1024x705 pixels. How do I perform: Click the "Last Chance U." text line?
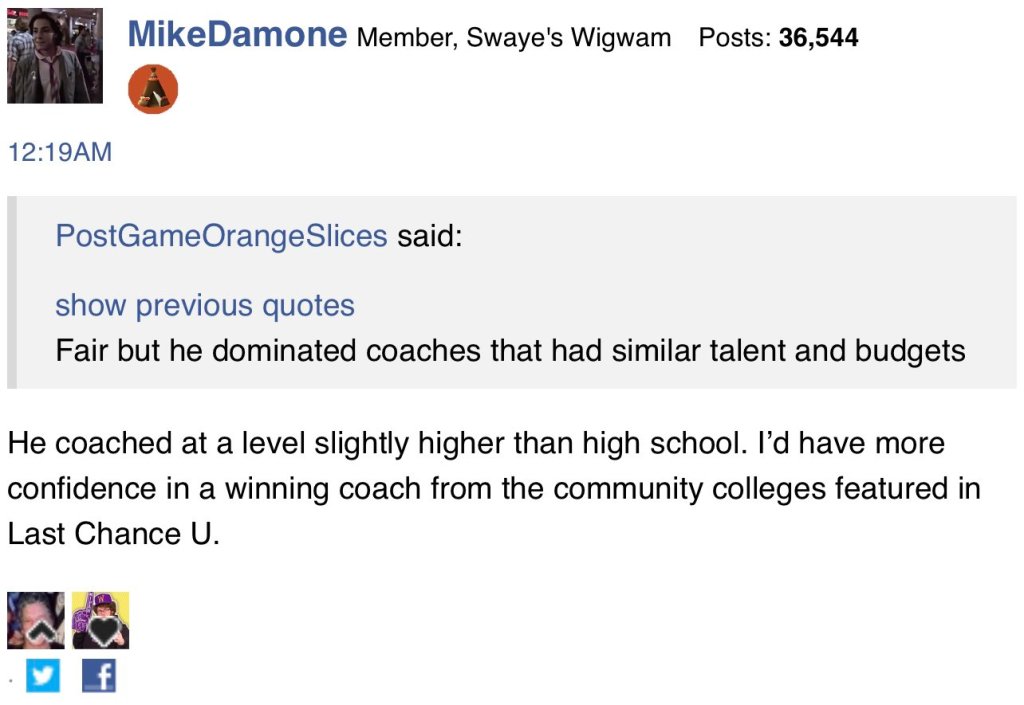(112, 534)
